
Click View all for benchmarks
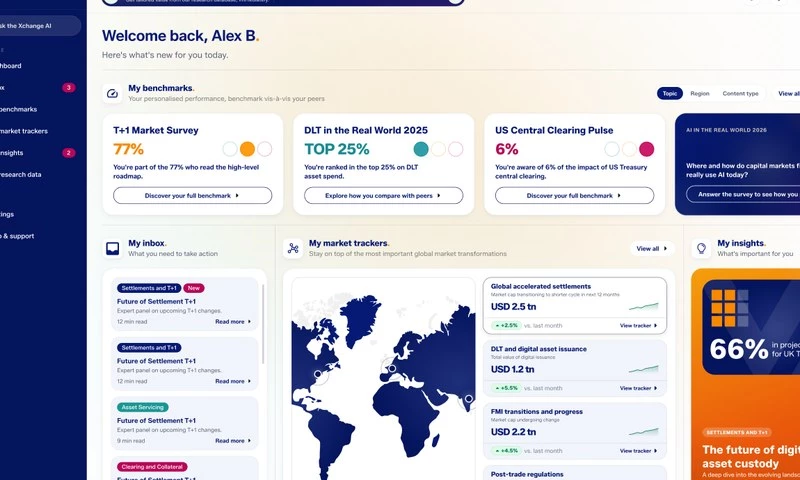[x=788, y=93]
